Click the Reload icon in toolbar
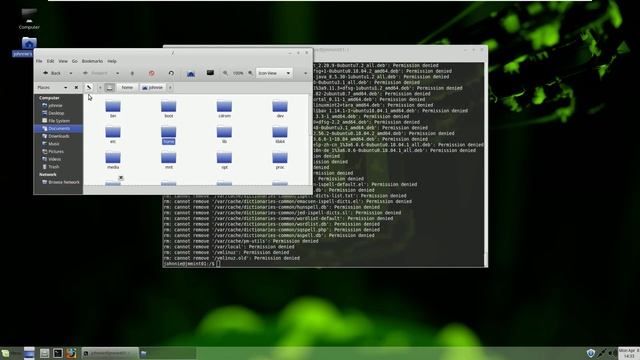 (171, 73)
